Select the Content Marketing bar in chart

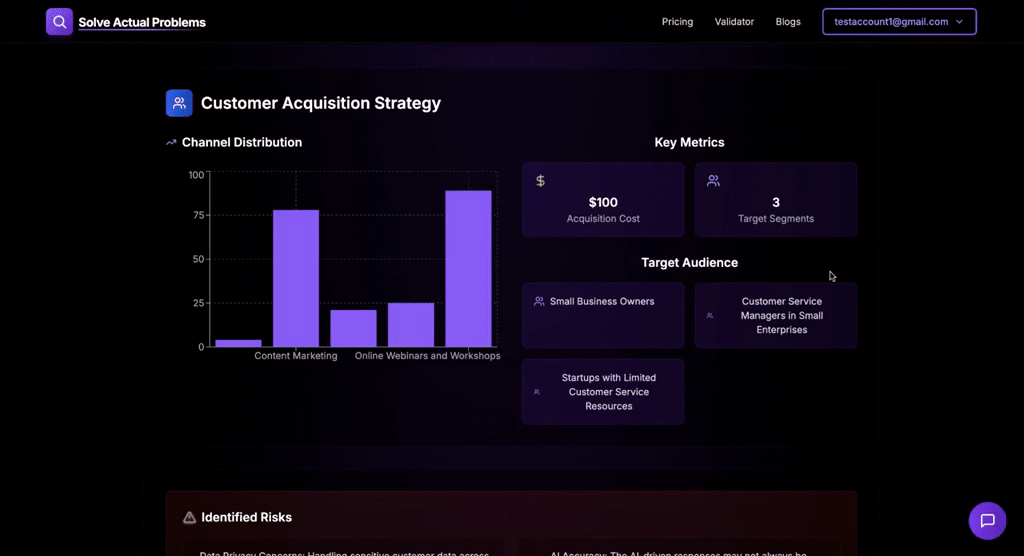pos(296,278)
